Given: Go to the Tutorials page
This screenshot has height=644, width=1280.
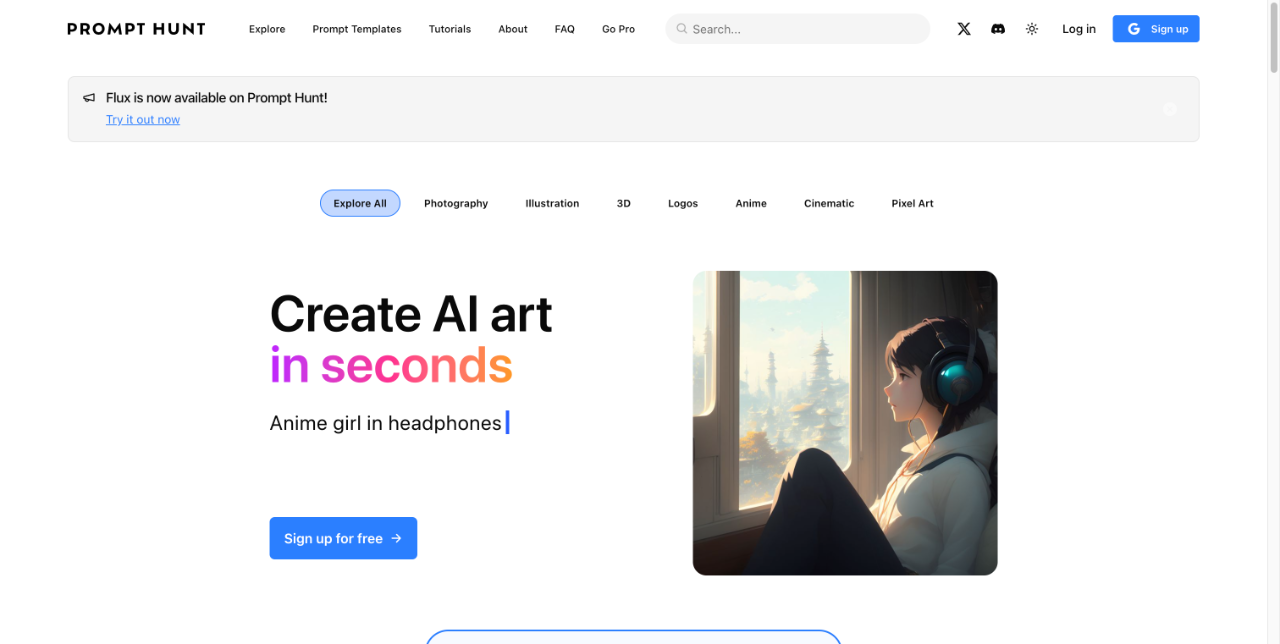Looking at the screenshot, I should click(x=450, y=29).
